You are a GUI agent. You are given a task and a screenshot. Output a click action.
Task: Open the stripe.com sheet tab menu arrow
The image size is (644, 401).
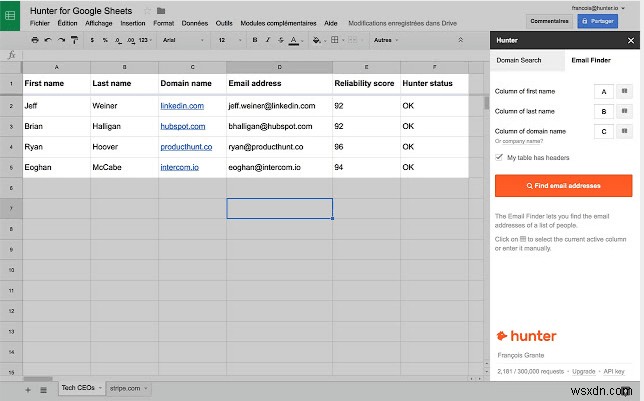145,388
